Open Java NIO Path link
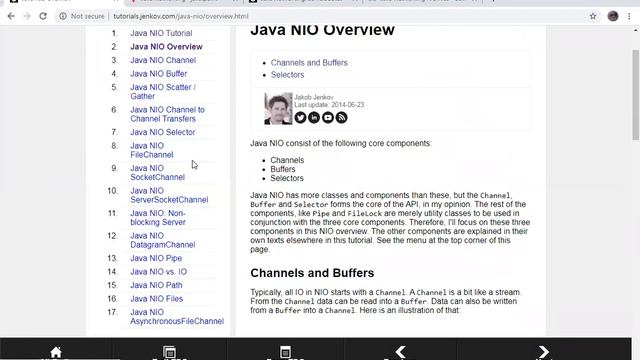This screenshot has width=640, height=360. point(156,285)
